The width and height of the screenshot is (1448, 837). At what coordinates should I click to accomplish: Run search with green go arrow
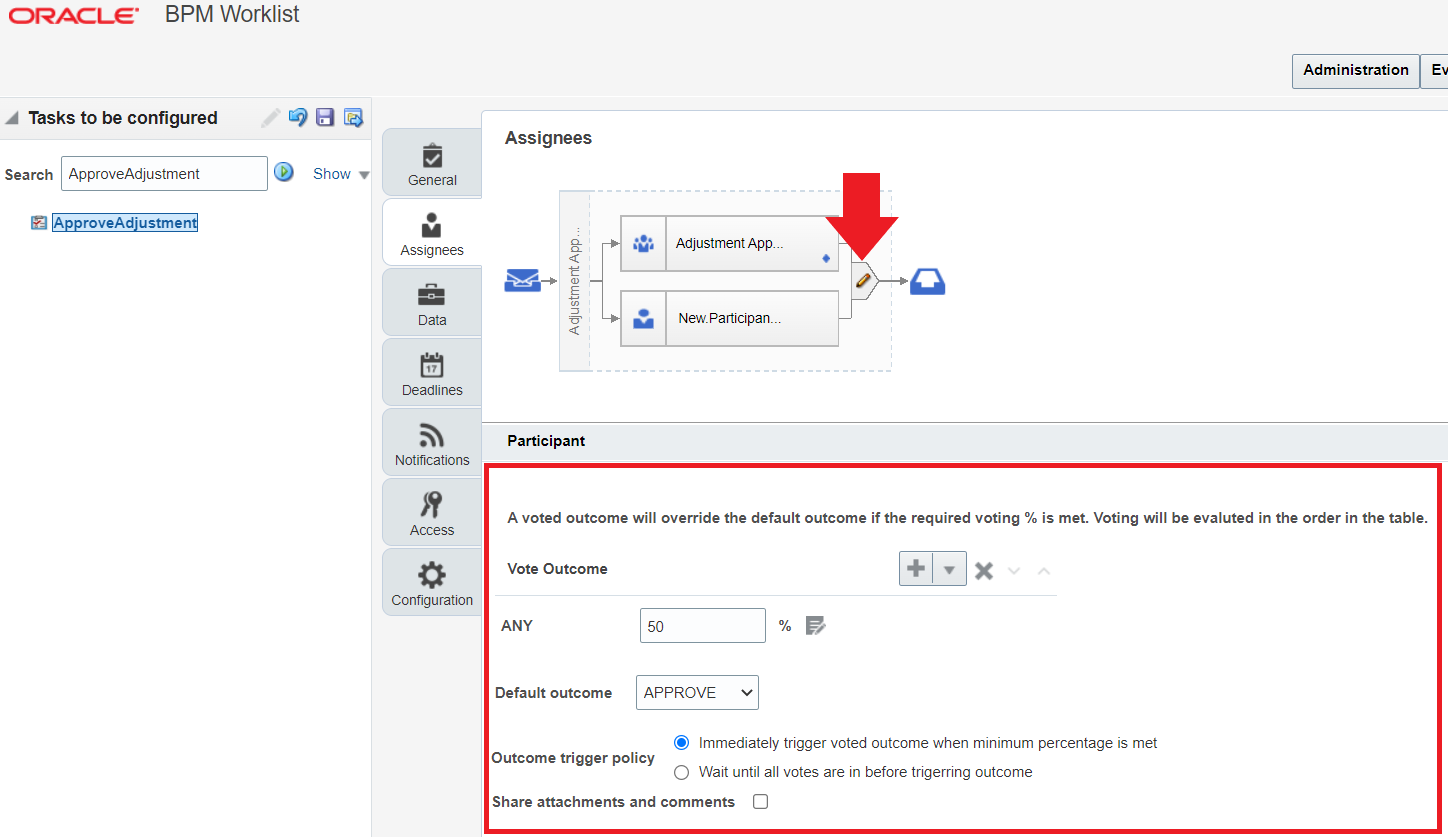pyautogui.click(x=284, y=172)
